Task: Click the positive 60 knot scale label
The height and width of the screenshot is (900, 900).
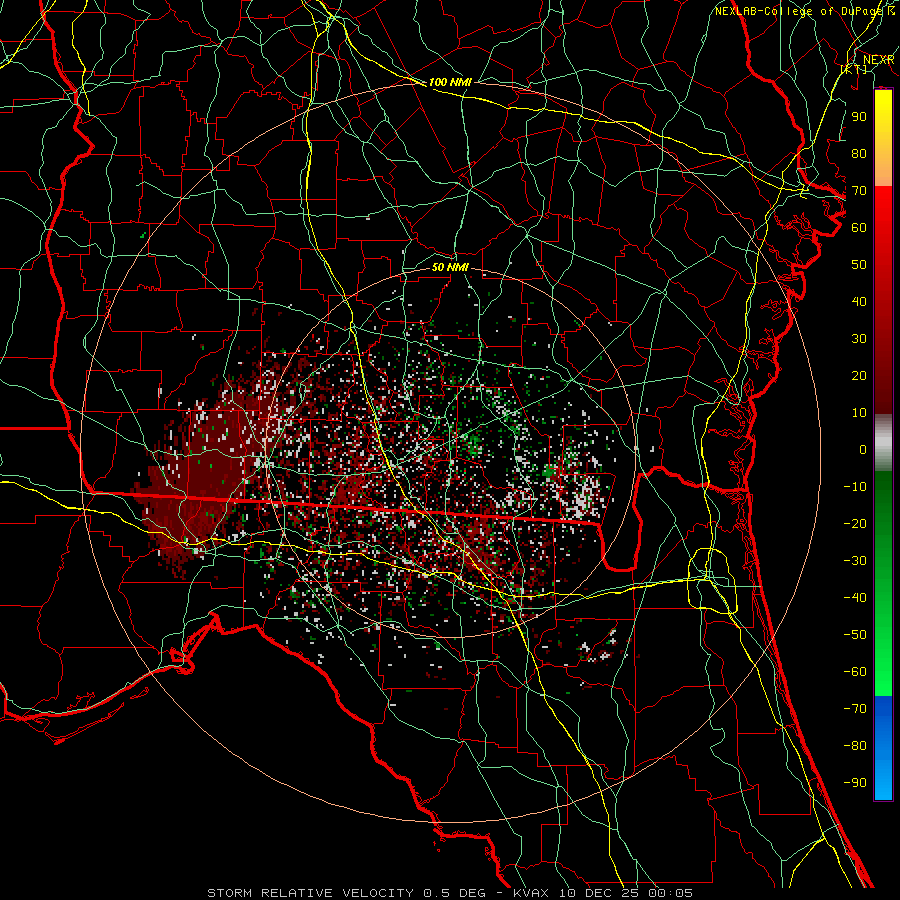Action: coord(859,227)
